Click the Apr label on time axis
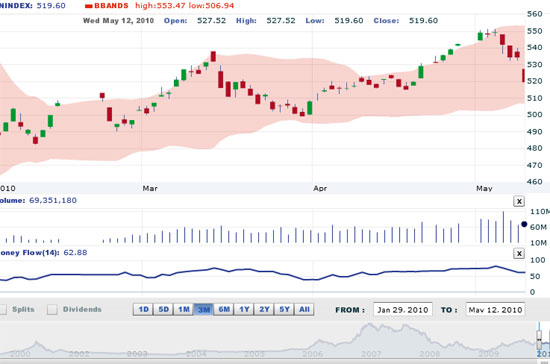This screenshot has width=550, height=364. click(320, 188)
